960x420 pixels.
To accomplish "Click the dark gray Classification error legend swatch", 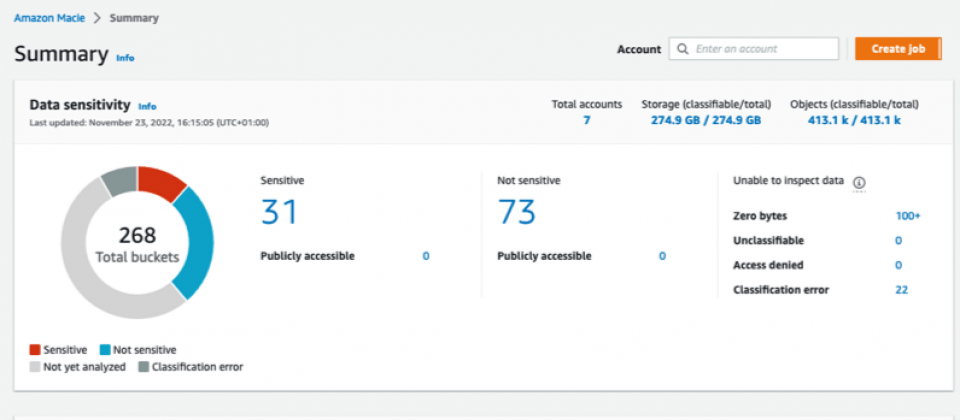I will [x=143, y=367].
